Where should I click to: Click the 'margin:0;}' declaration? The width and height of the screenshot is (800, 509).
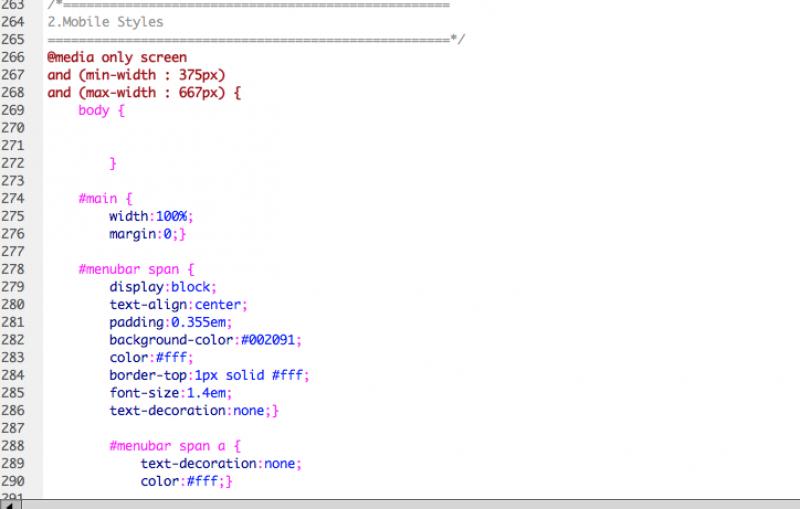point(148,234)
